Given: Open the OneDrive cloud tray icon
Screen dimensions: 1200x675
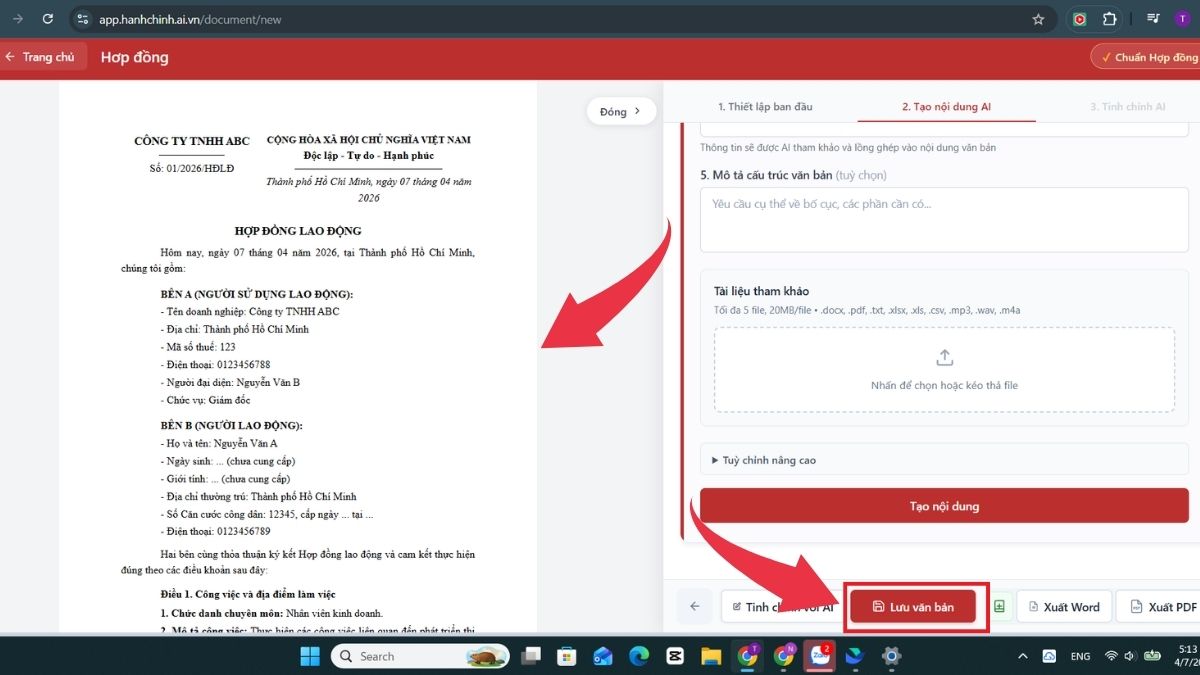Looking at the screenshot, I should tap(1049, 656).
